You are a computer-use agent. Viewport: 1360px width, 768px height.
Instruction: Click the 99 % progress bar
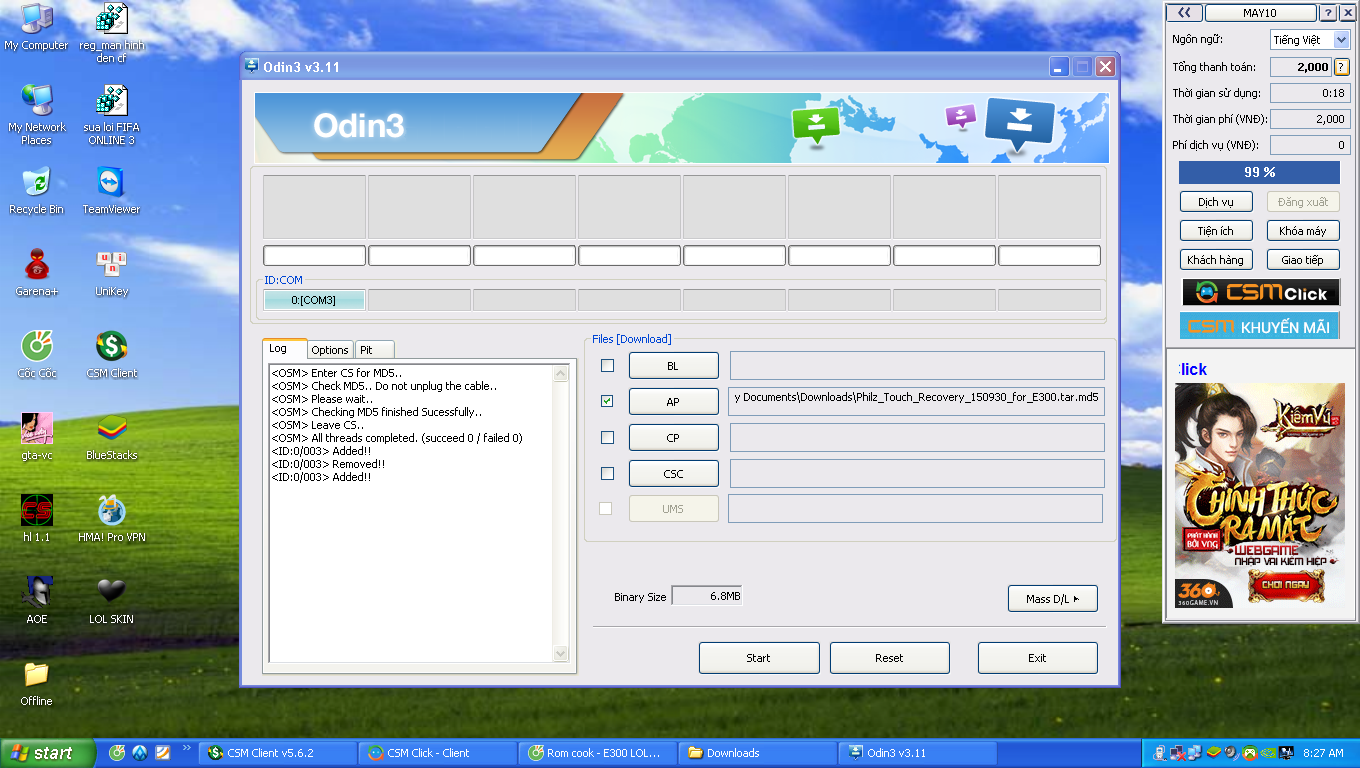pyautogui.click(x=1259, y=172)
